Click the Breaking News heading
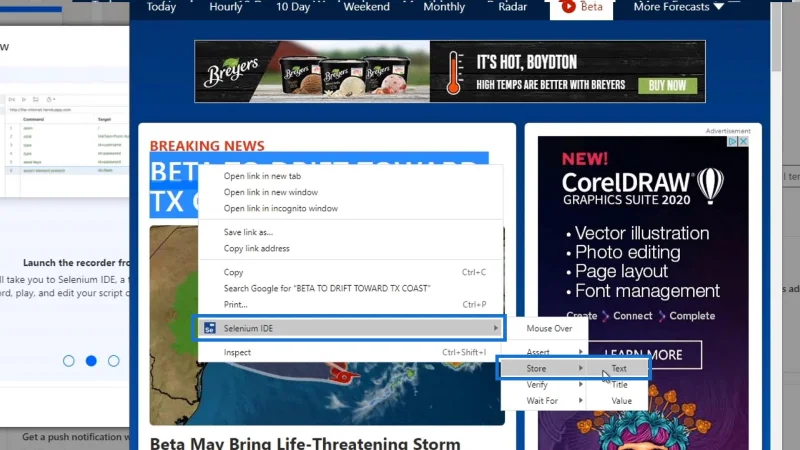The height and width of the screenshot is (450, 800). 207,145
